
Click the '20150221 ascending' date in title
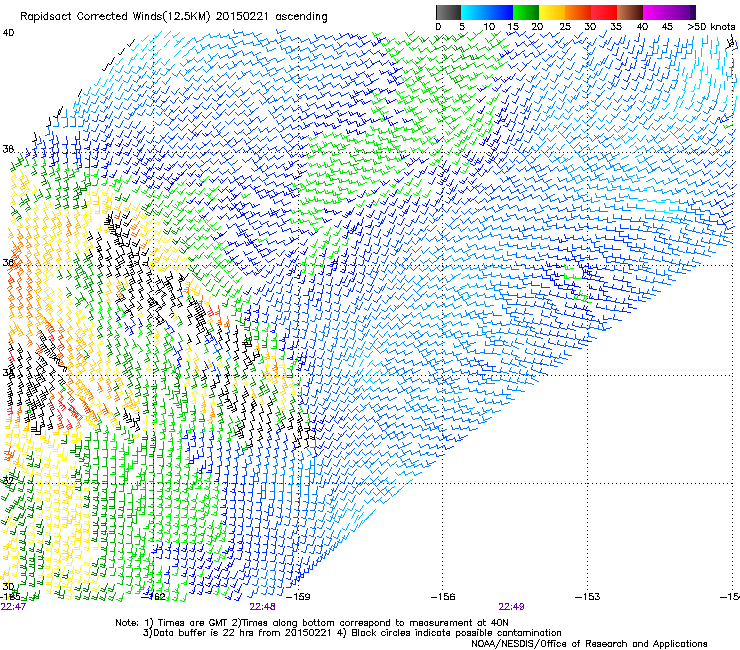tap(271, 17)
